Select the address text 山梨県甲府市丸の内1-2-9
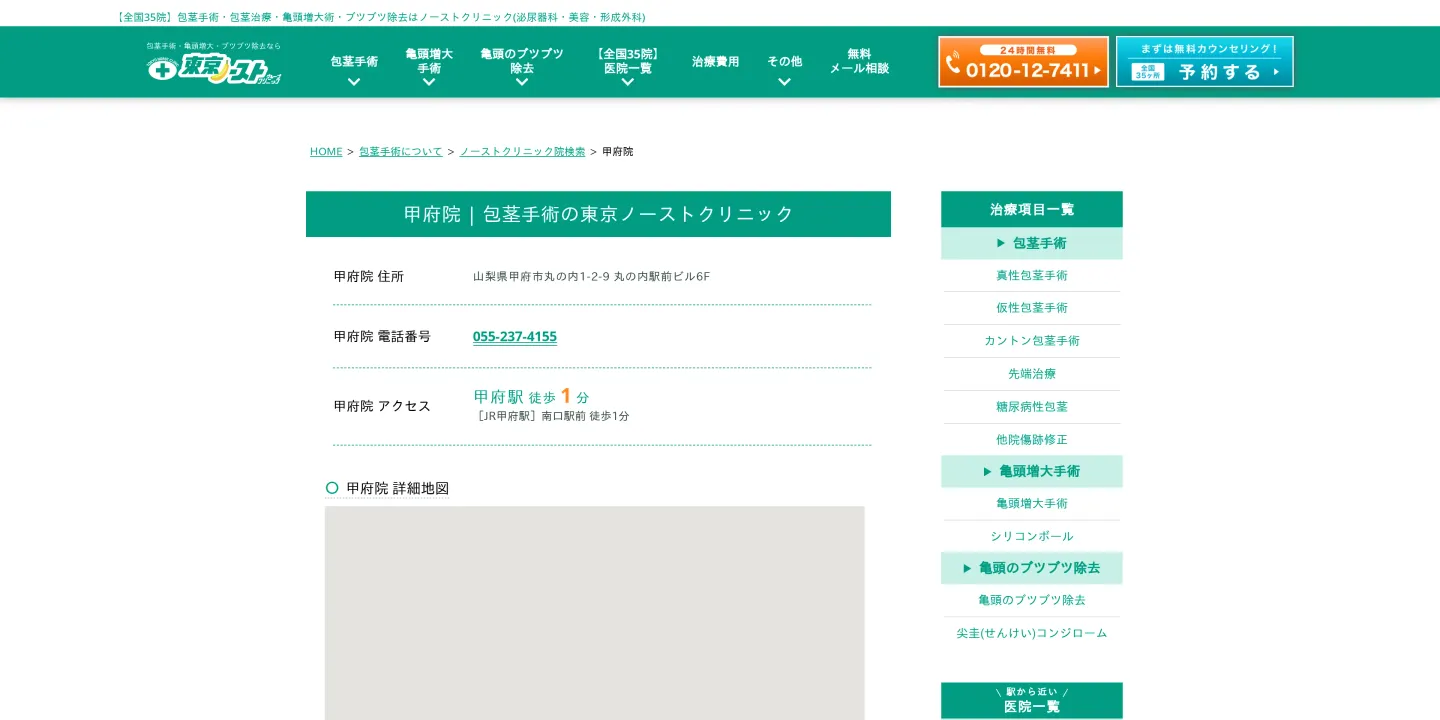The height and width of the screenshot is (720, 1440). 541,277
